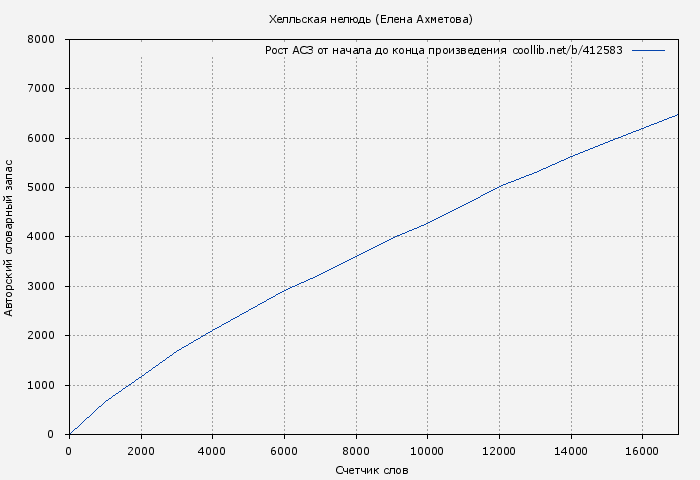Click the curve's right end near 17000 words
The image size is (700, 480).
[x=676, y=115]
